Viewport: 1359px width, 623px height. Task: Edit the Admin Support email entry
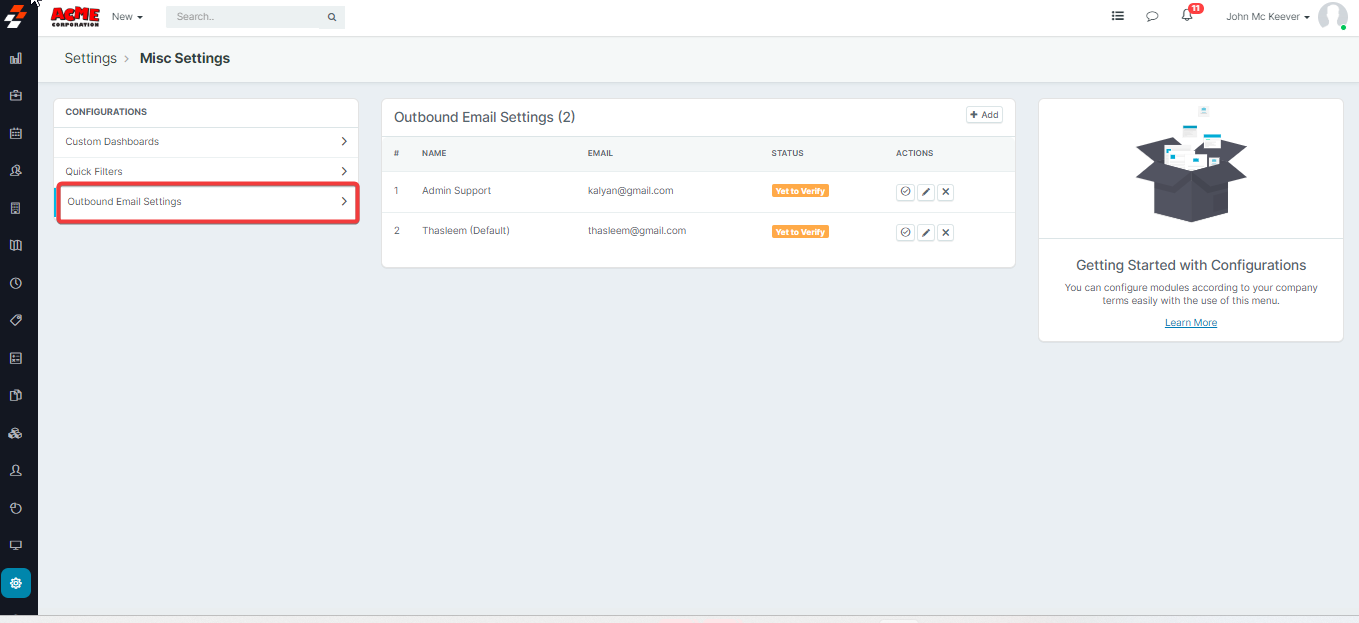[926, 192]
